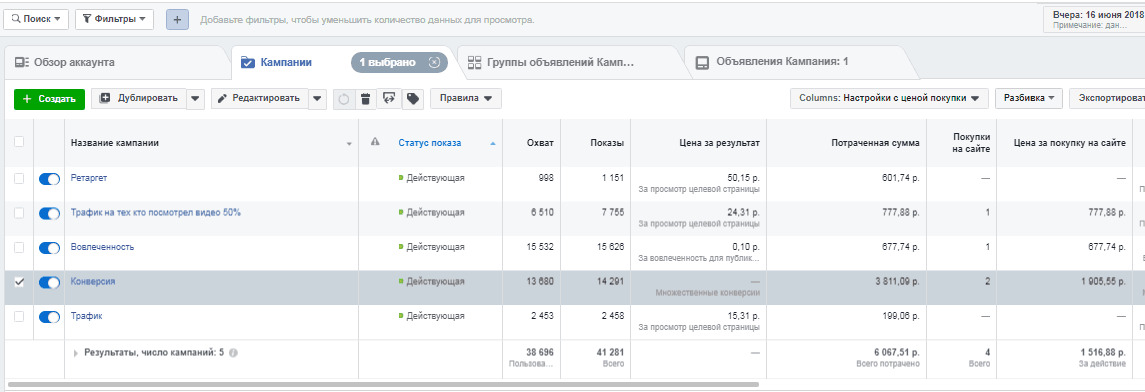Click the Дублировать button
The image size is (1145, 392).
click(139, 99)
